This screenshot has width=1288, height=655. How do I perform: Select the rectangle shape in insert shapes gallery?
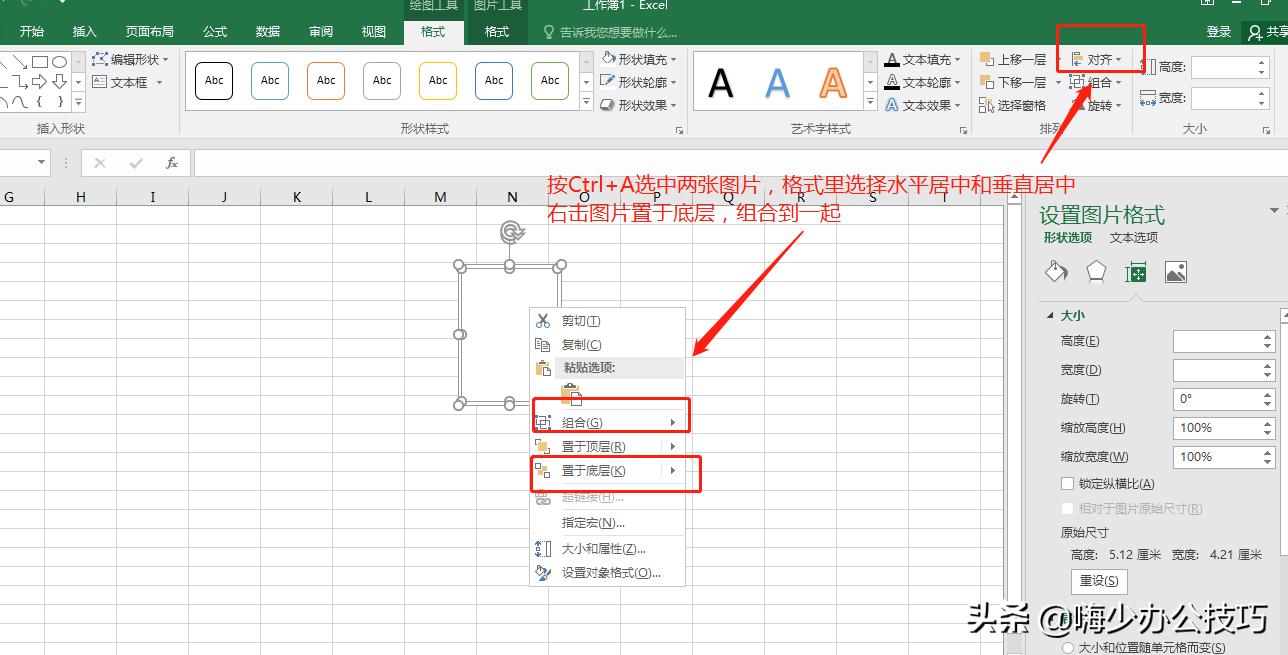pos(40,61)
